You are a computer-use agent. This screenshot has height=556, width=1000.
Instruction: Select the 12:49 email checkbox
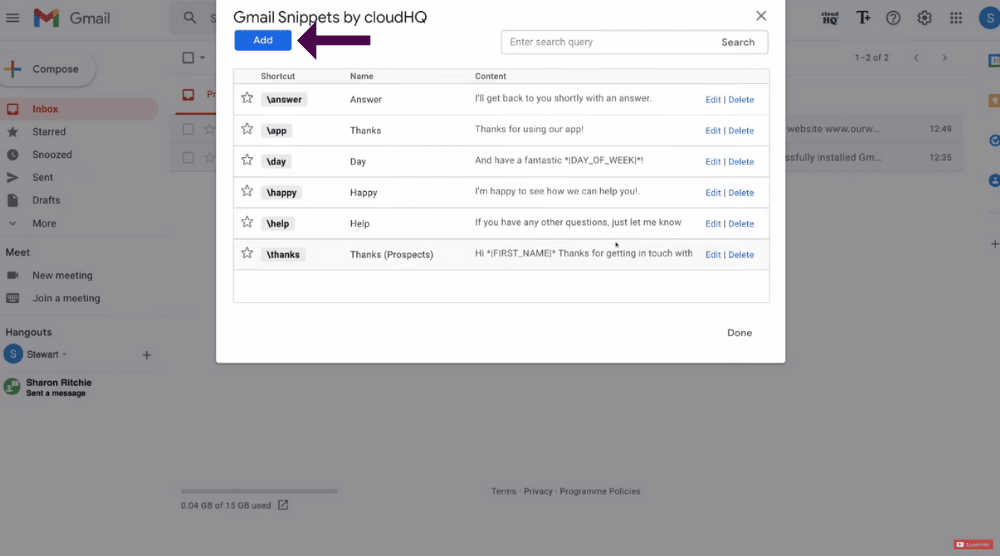click(188, 129)
